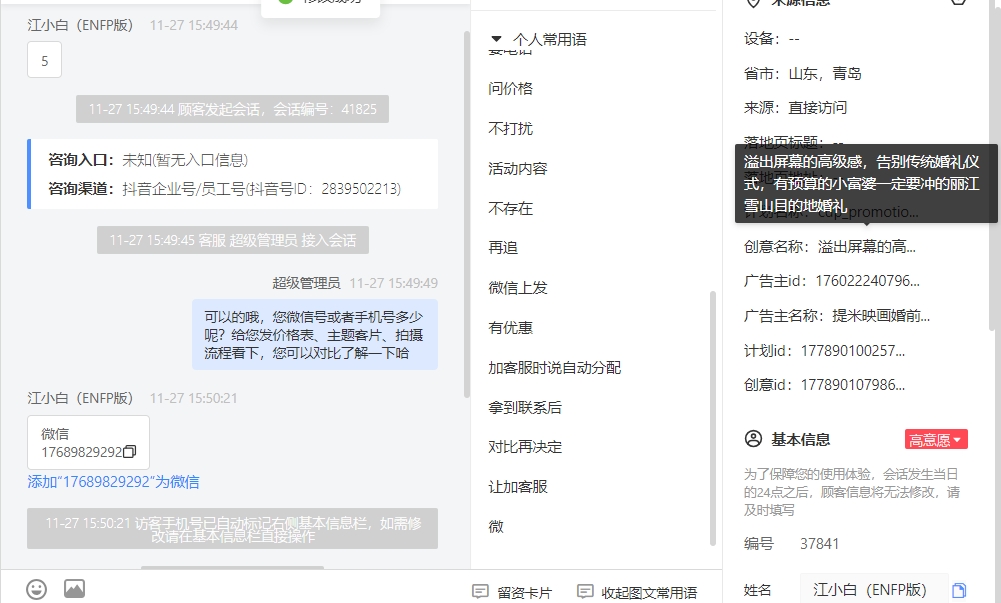This screenshot has width=1001, height=603.
Task: Open the 留资卡片 button
Action: point(512,592)
